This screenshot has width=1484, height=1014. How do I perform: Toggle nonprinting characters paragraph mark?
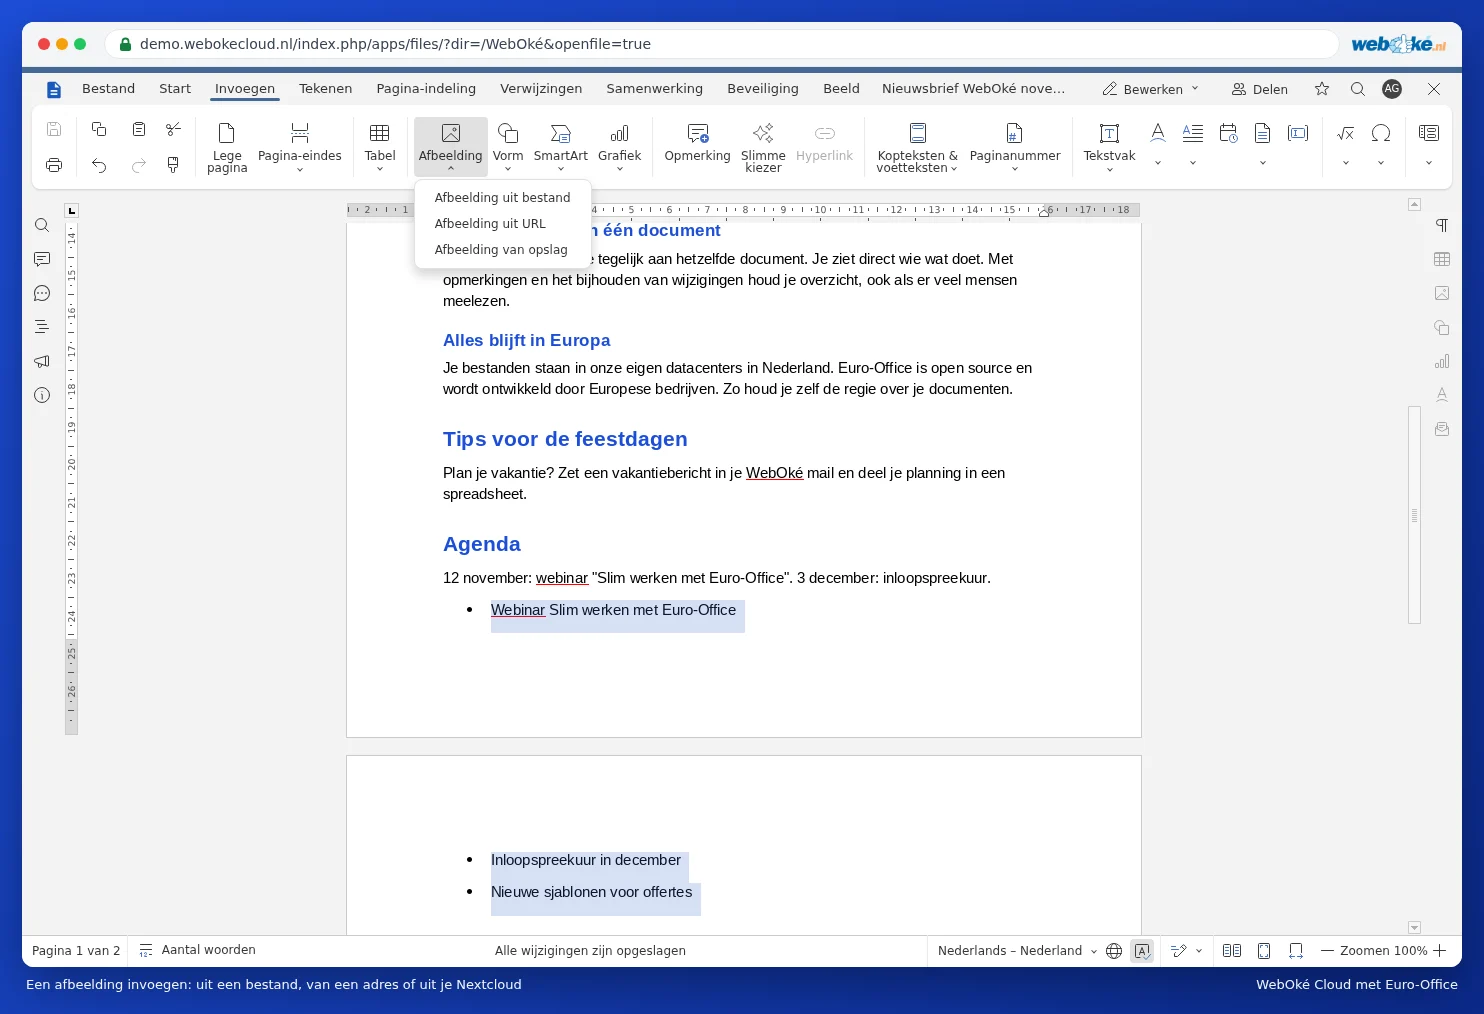(1442, 225)
